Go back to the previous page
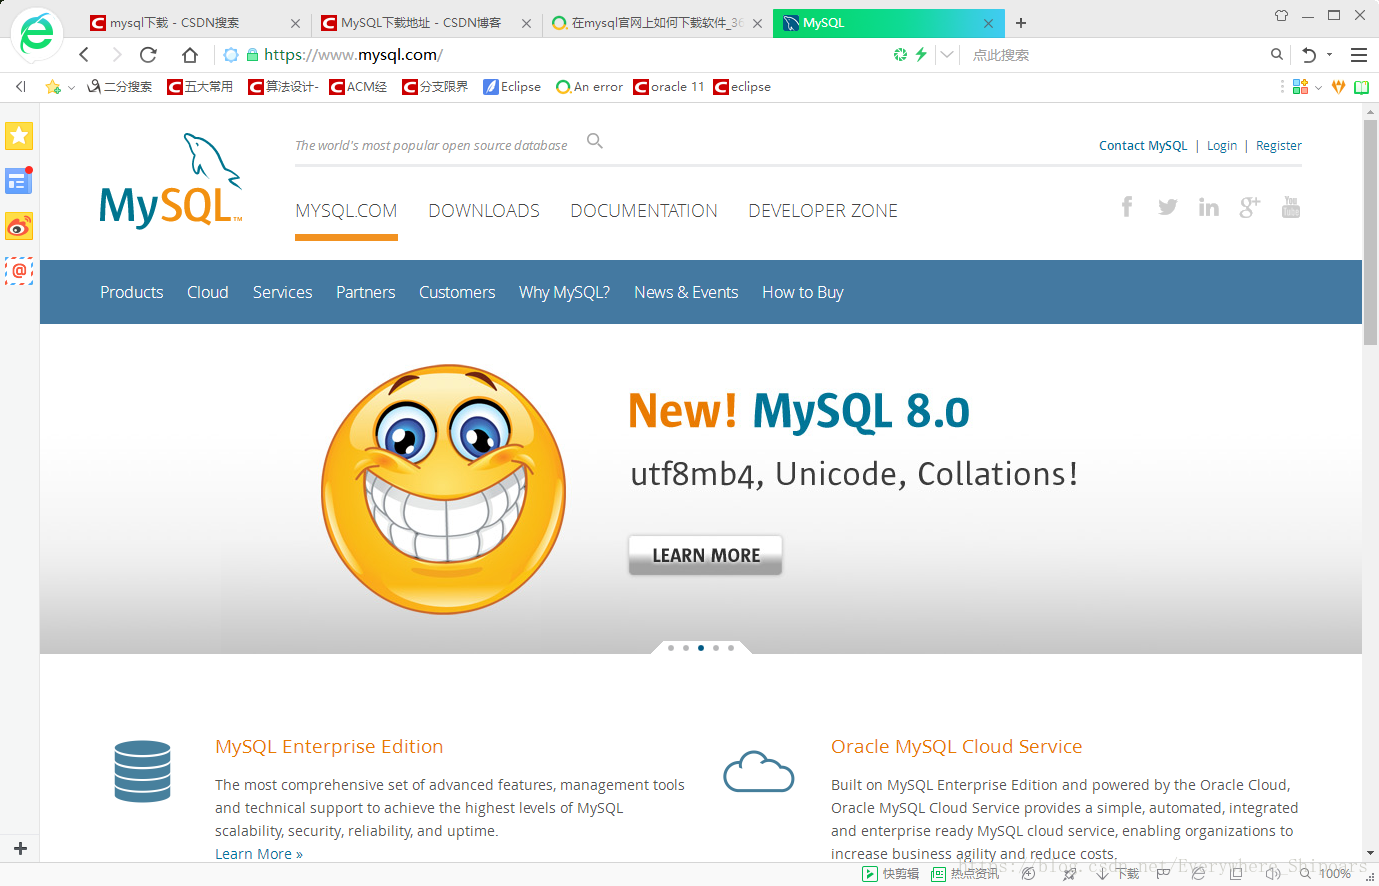The image size is (1379, 886). point(84,55)
